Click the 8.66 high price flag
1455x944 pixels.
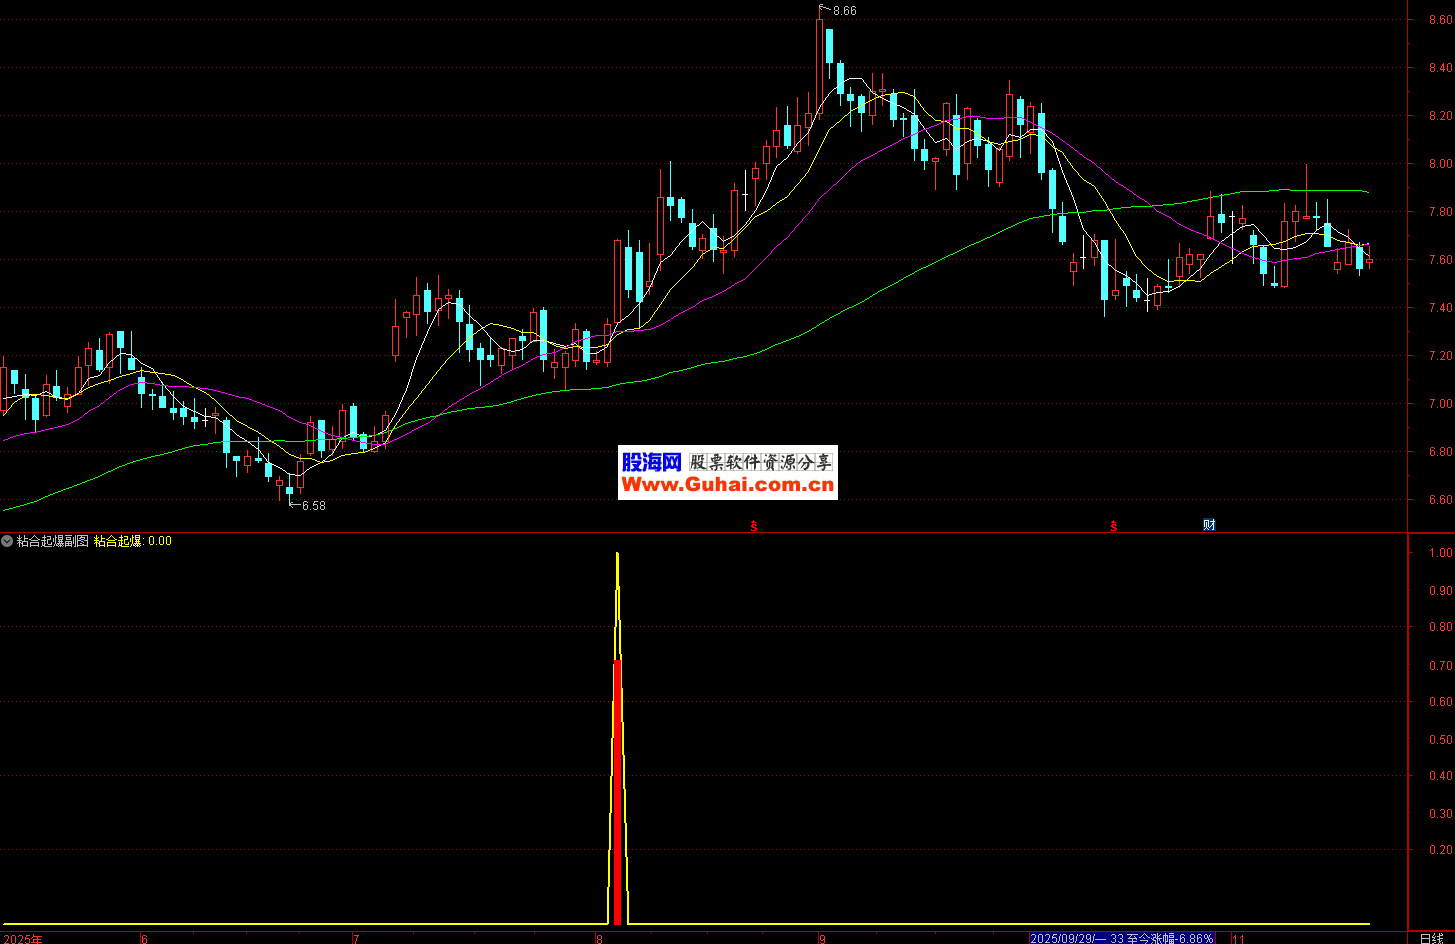[839, 11]
